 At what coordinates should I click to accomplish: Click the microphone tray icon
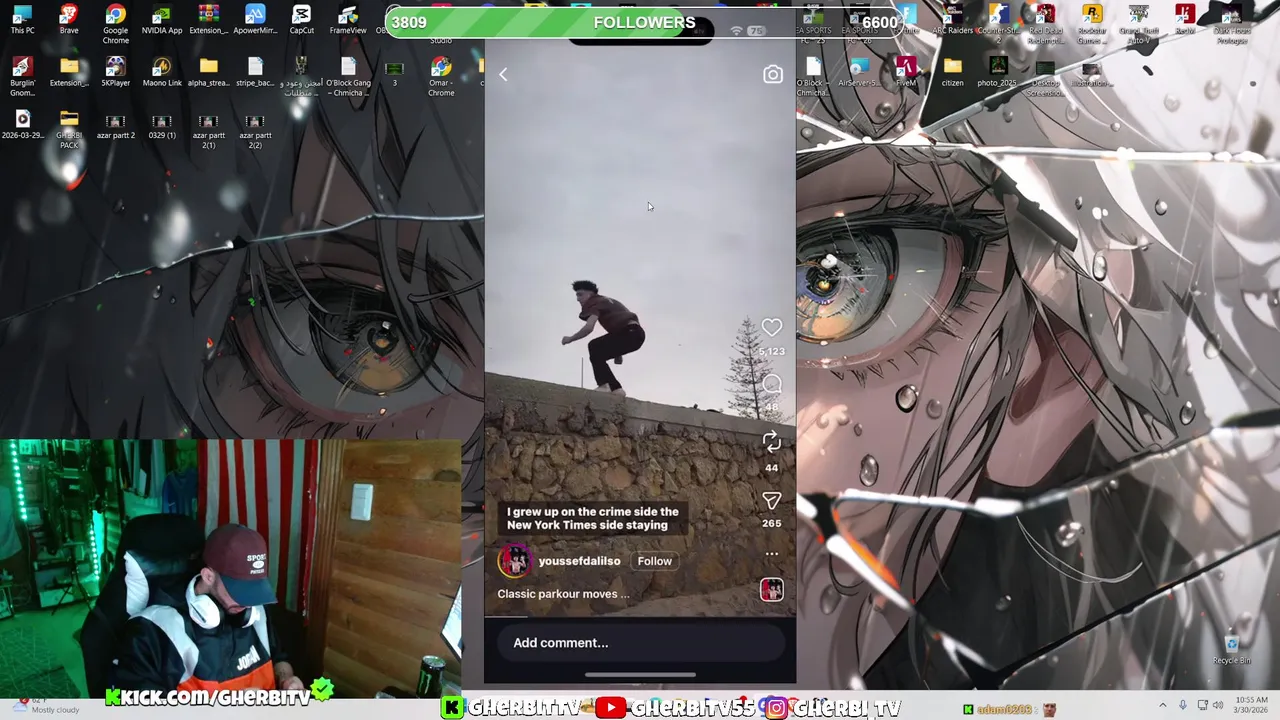coord(1182,705)
